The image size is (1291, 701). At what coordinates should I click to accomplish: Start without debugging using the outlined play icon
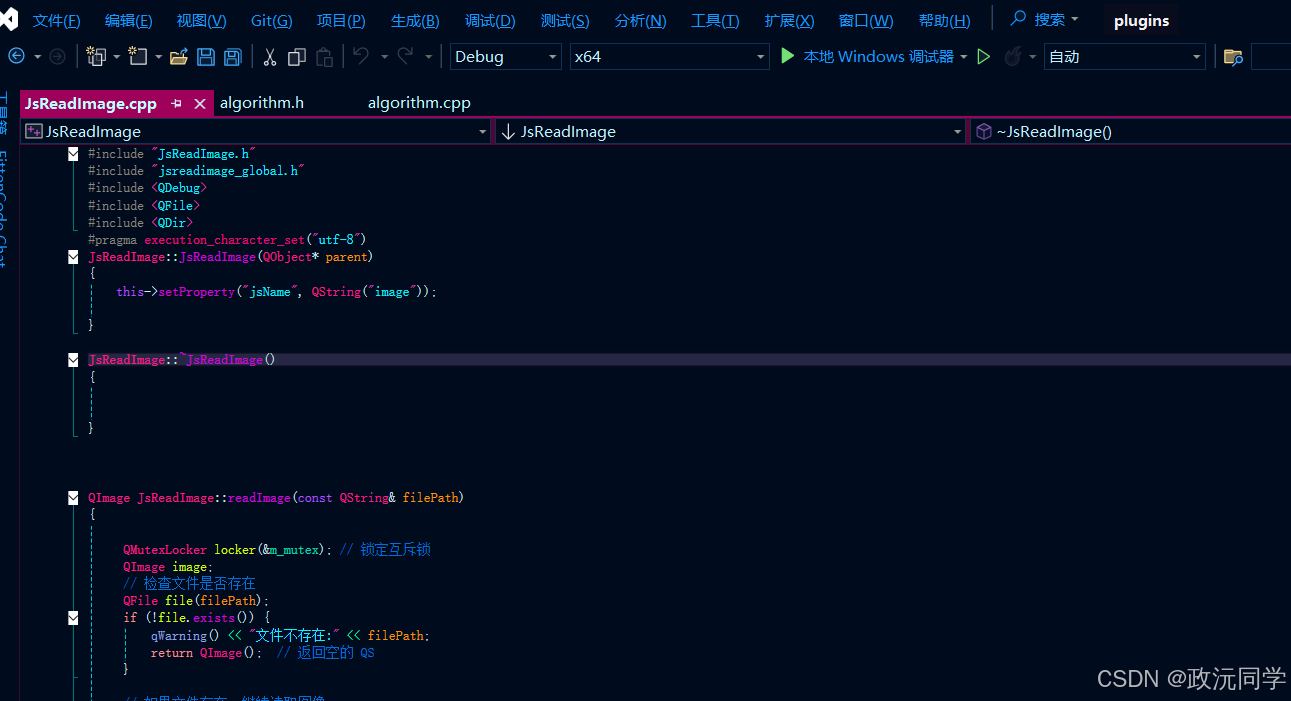tap(984, 57)
